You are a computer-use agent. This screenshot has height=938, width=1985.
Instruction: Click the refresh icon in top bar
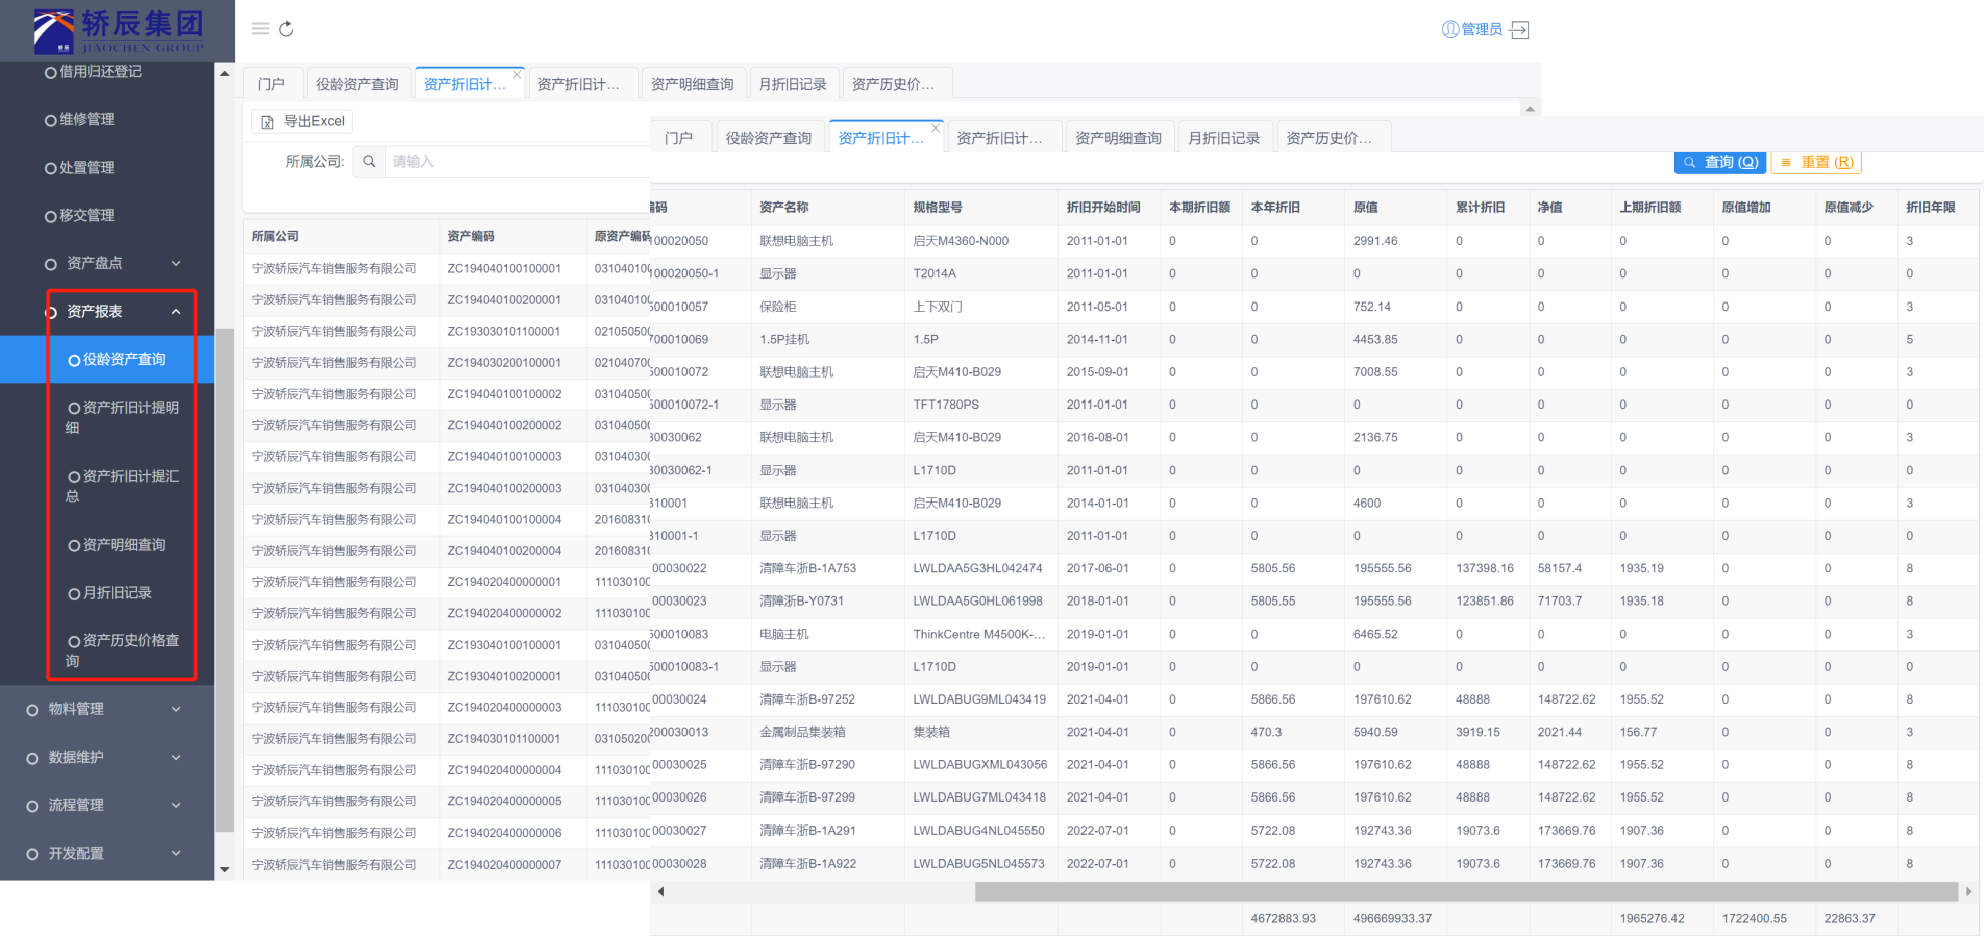[286, 29]
